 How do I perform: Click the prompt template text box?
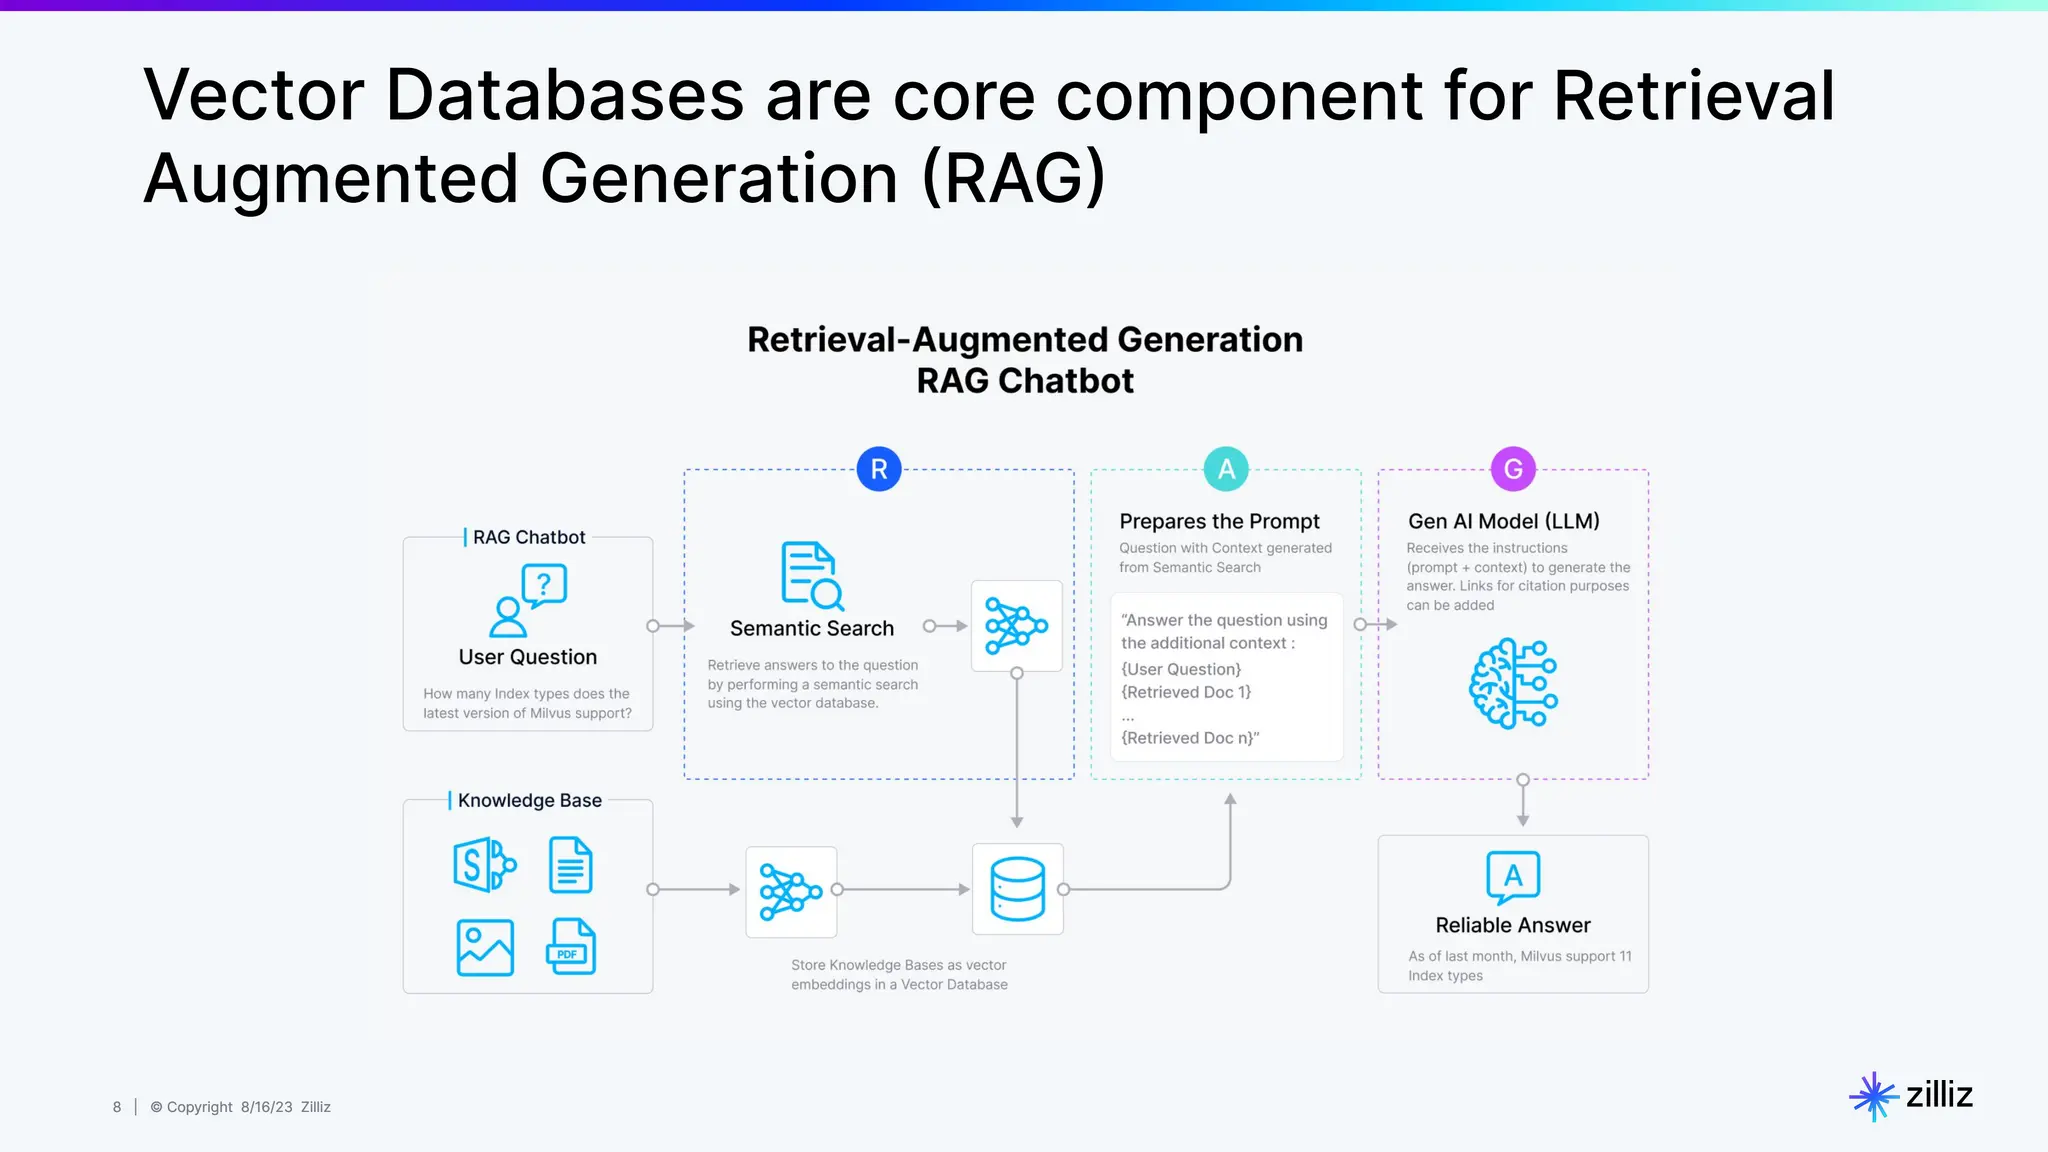(1226, 677)
